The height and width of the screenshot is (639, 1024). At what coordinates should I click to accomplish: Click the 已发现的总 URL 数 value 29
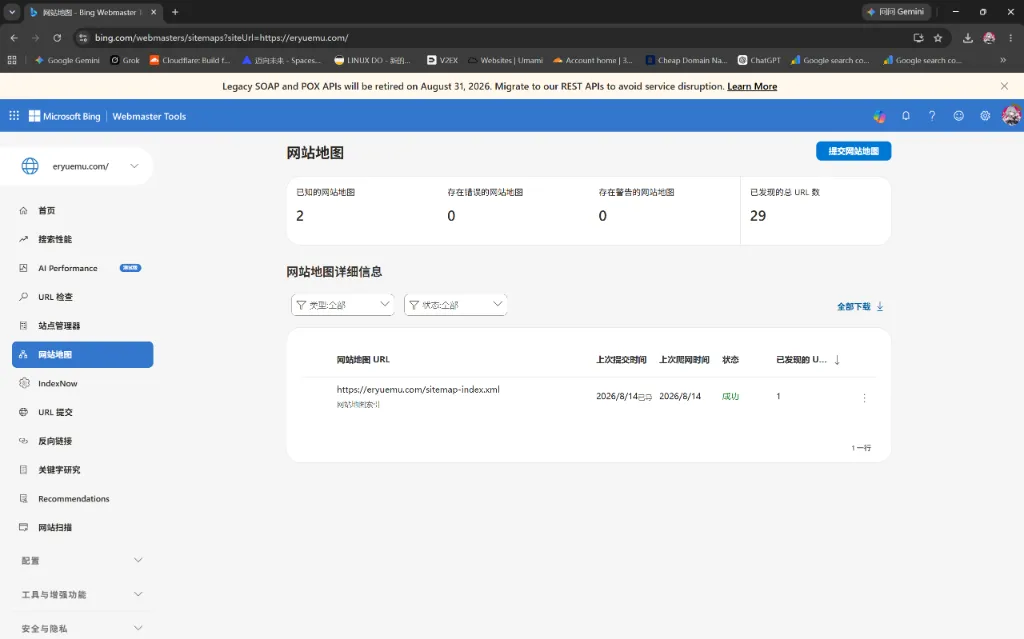[x=758, y=216]
